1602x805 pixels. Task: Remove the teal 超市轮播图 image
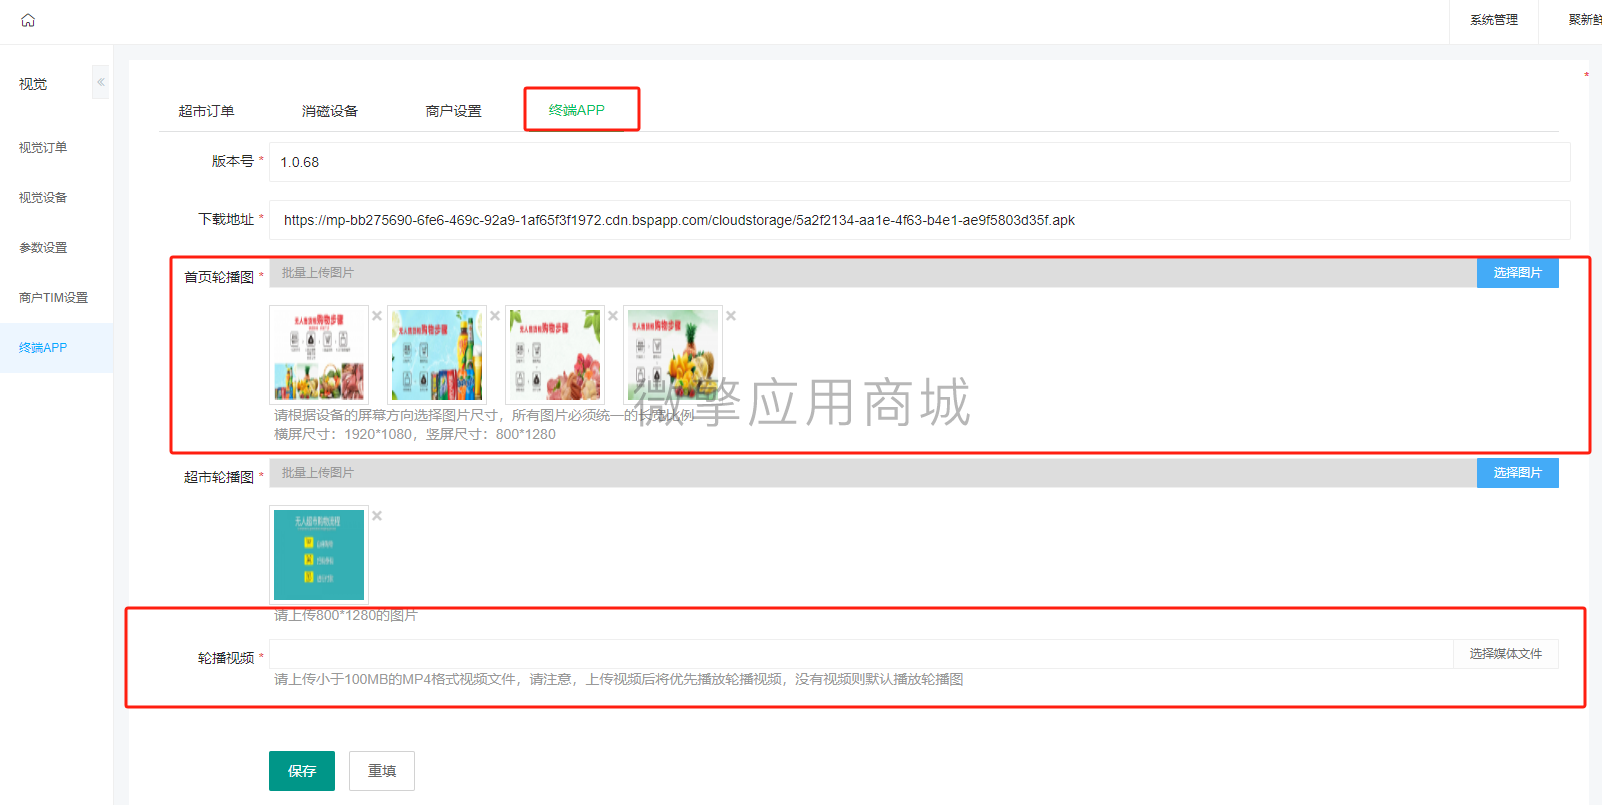point(377,516)
